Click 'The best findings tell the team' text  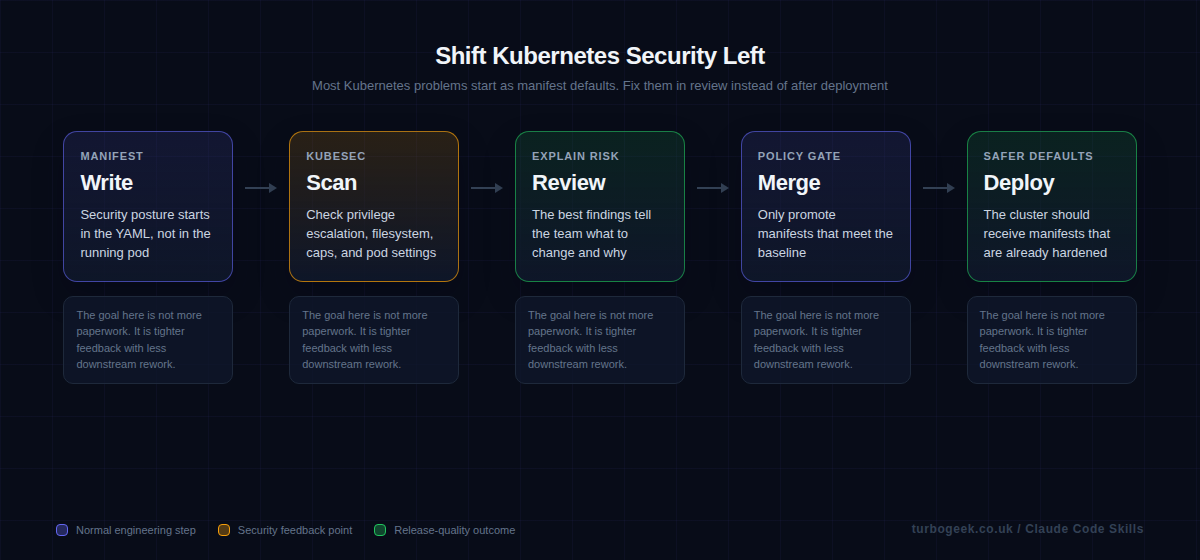pos(592,234)
